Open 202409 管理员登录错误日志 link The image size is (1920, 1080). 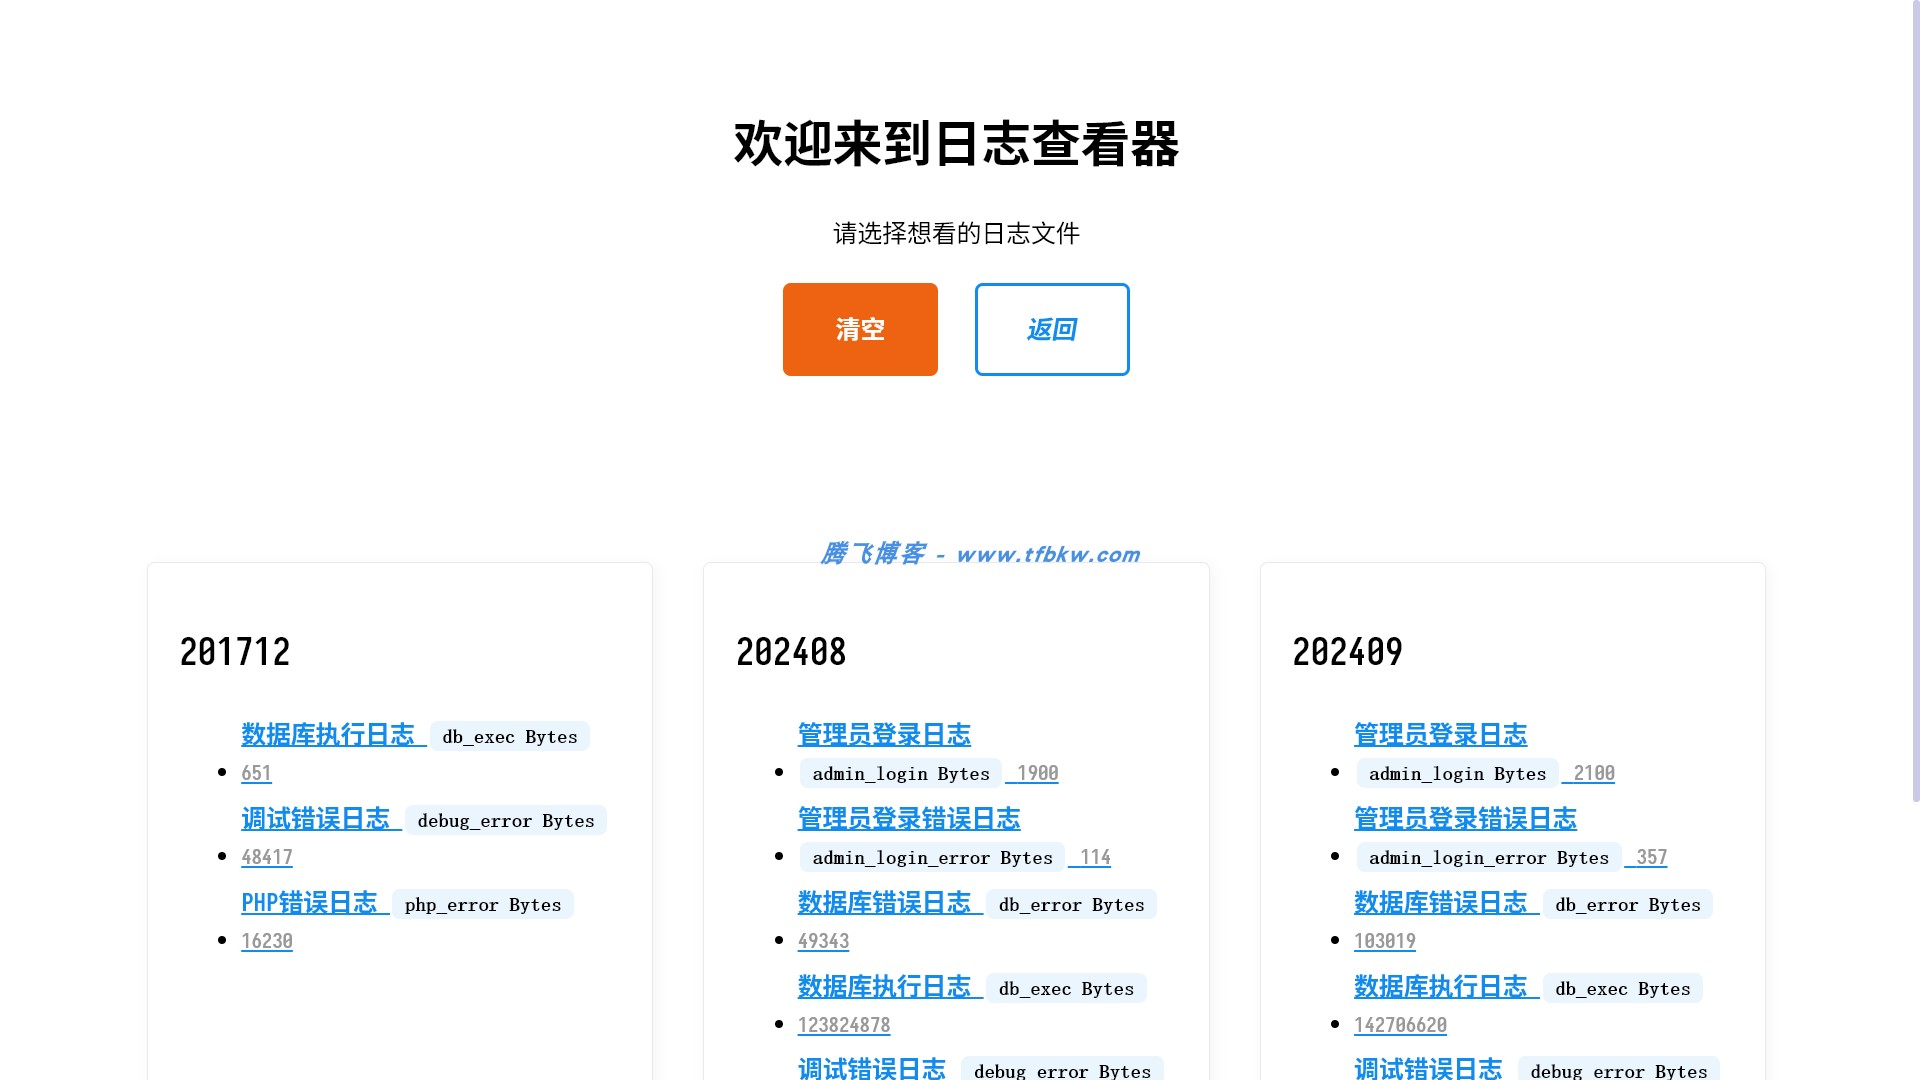coord(1465,819)
